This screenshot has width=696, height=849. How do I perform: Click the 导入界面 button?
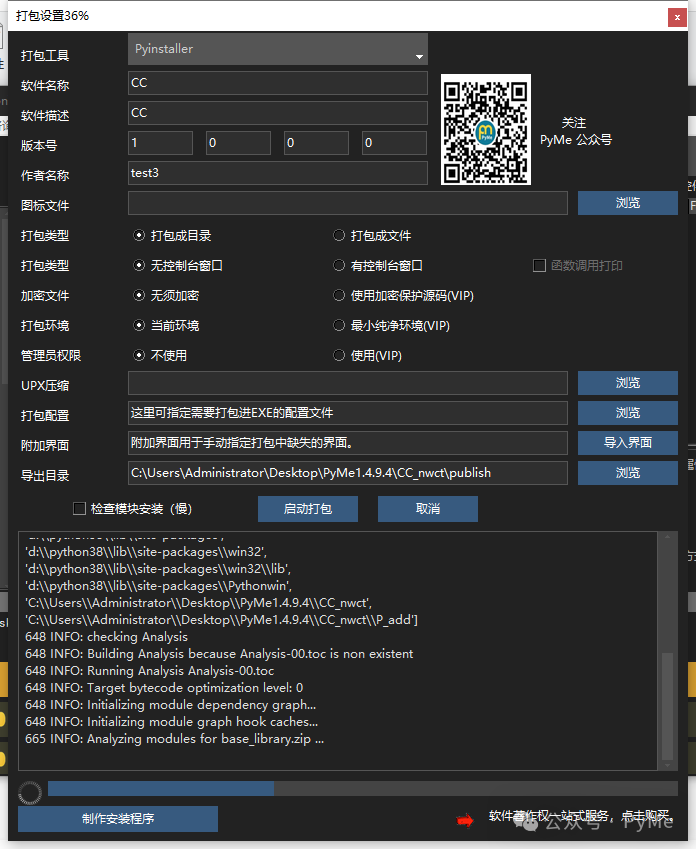(x=627, y=442)
